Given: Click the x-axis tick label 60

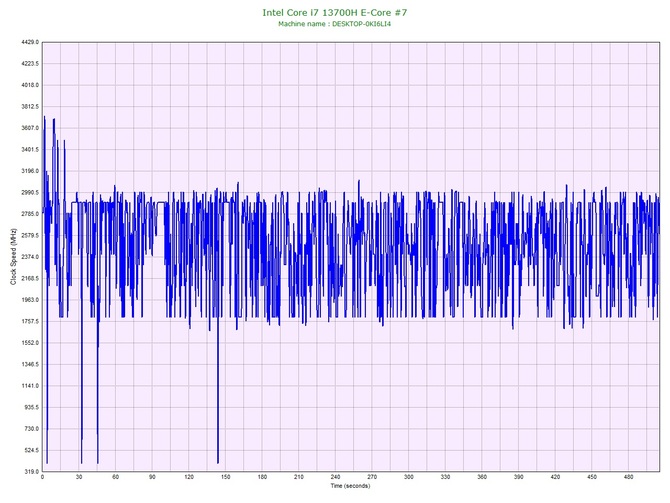Looking at the screenshot, I should click(x=115, y=477).
